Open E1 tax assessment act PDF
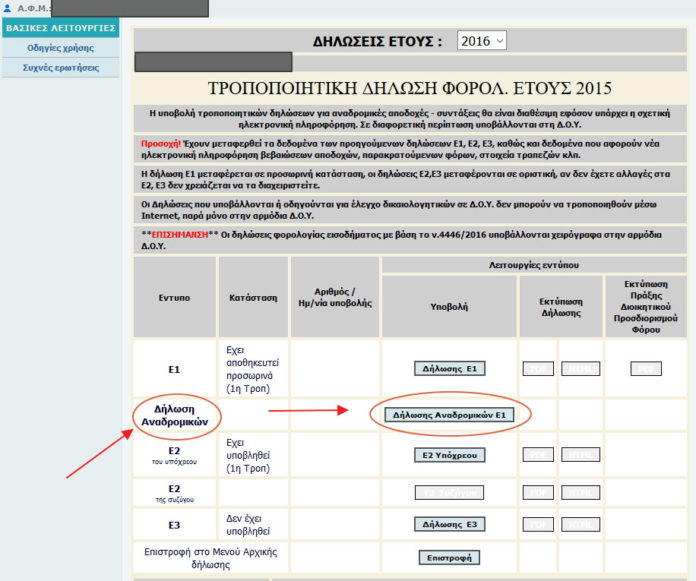The width and height of the screenshot is (696, 581). 645,368
